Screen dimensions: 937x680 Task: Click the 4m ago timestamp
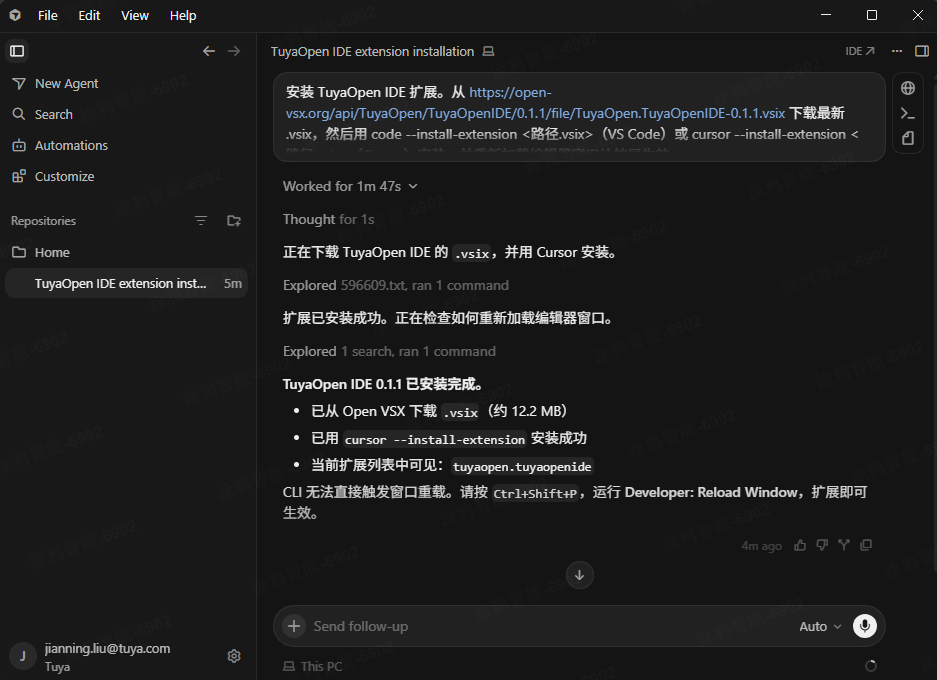point(761,546)
